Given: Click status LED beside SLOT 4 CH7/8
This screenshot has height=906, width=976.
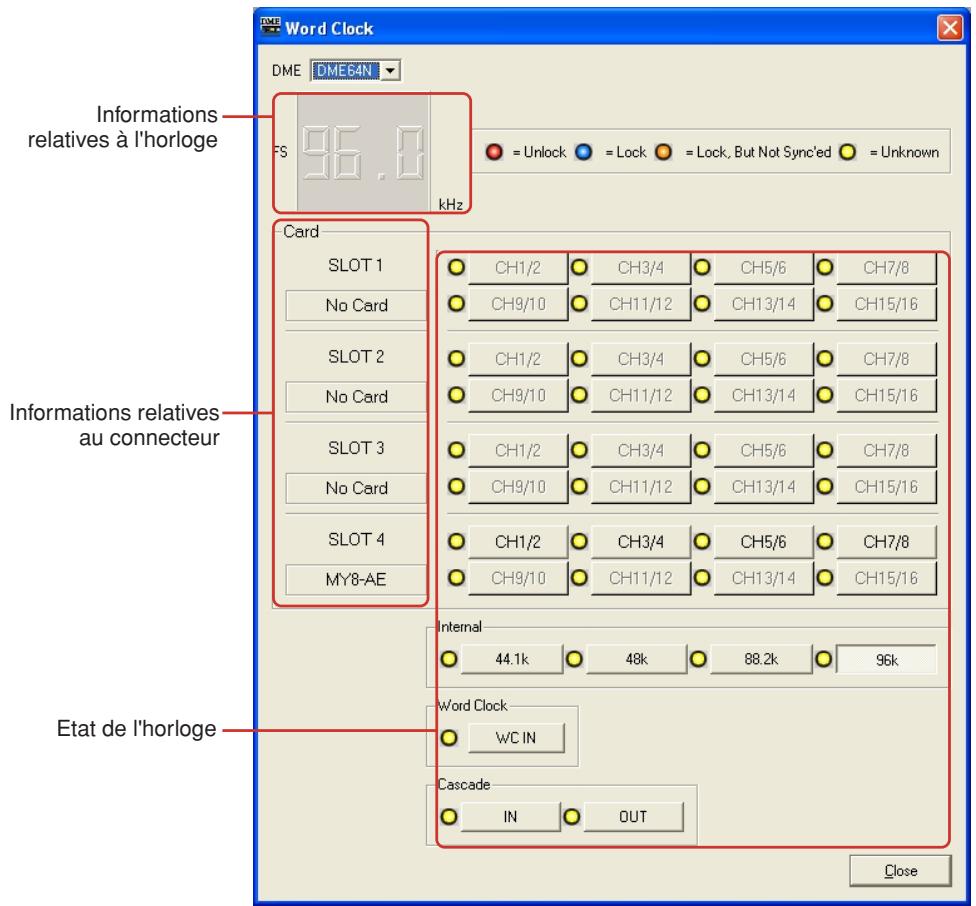Looking at the screenshot, I should [825, 541].
